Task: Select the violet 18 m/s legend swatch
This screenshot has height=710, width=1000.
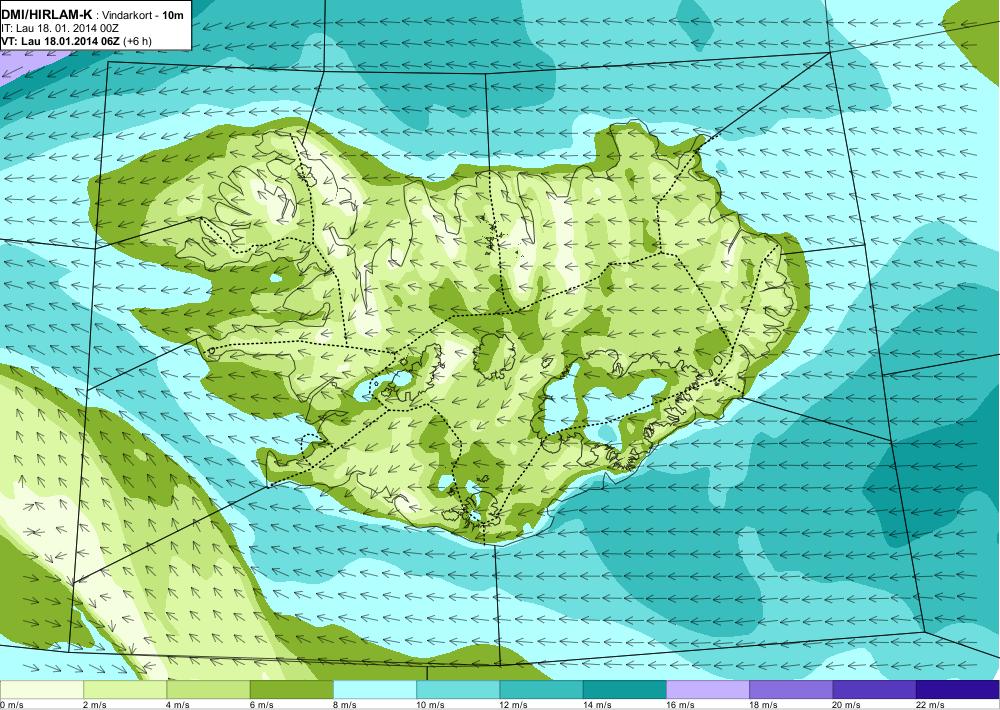Action: 791,690
